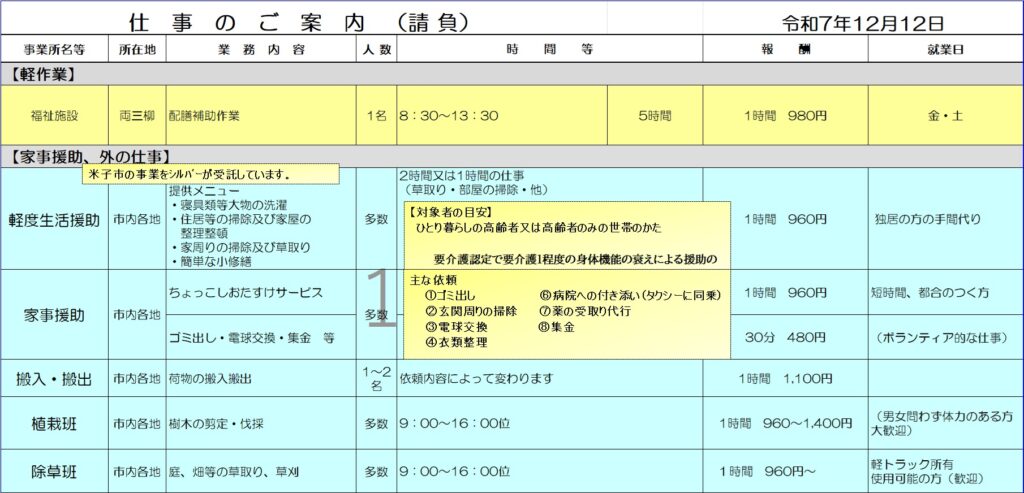Select the 福祉施設 cell
Viewport: 1024px width, 493px height.
pyautogui.click(x=54, y=116)
